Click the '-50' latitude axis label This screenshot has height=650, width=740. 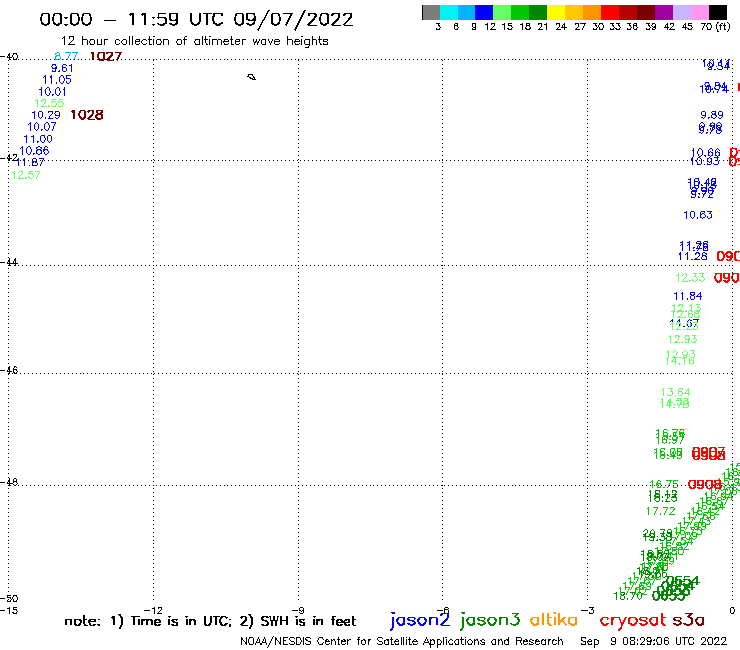9,599
